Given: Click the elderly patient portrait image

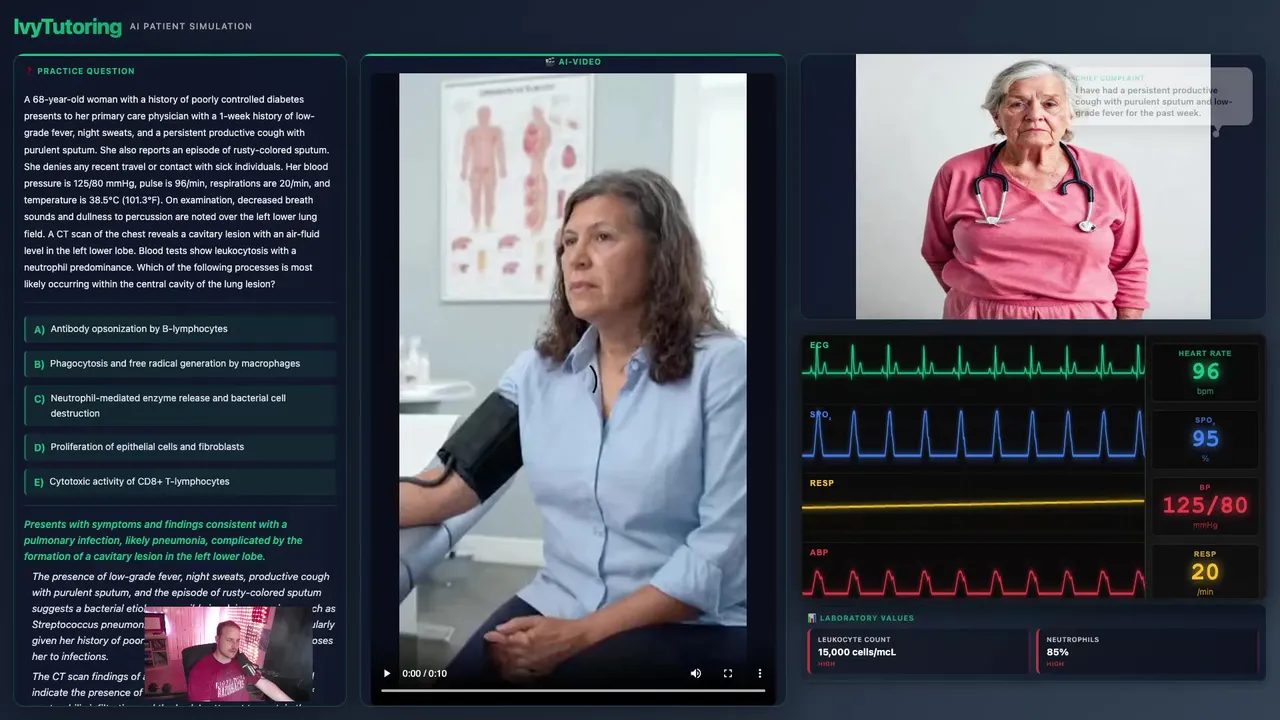Looking at the screenshot, I should point(1033,187).
